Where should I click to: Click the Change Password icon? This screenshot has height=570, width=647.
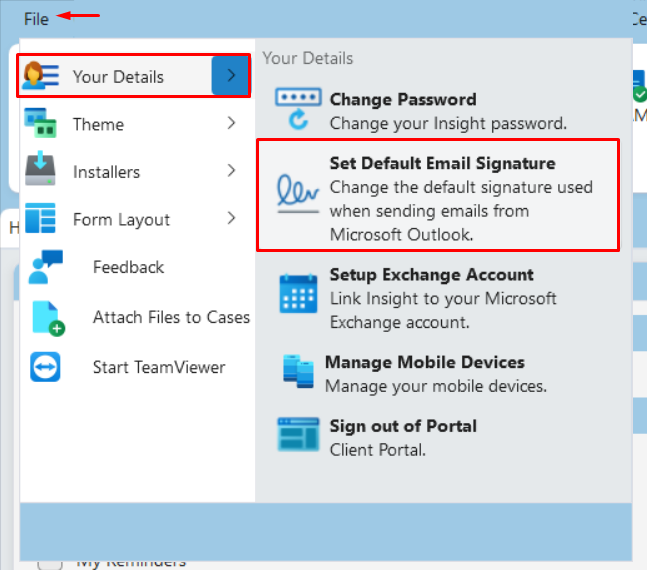tap(298, 109)
